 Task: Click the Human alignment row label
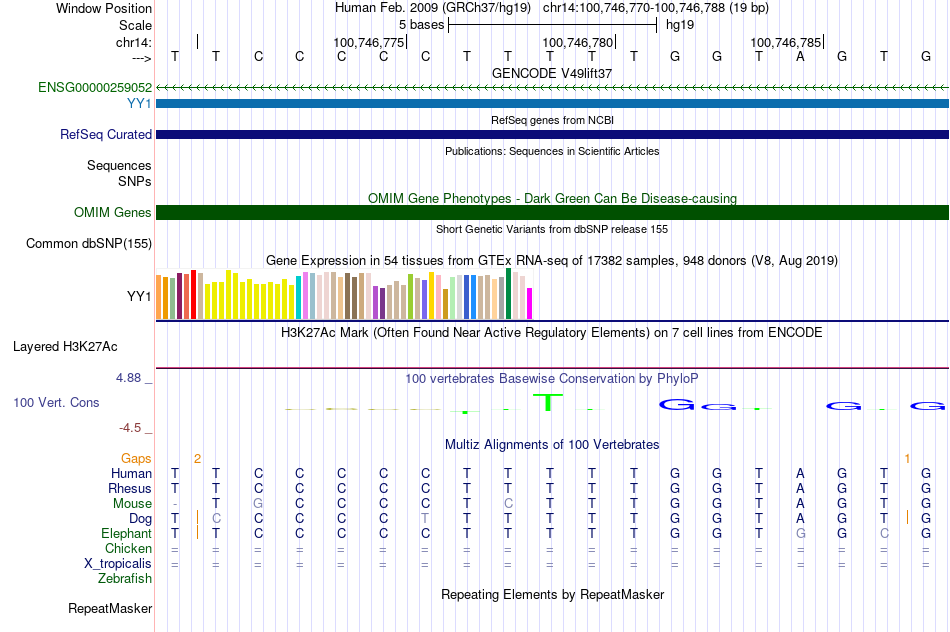(131, 474)
